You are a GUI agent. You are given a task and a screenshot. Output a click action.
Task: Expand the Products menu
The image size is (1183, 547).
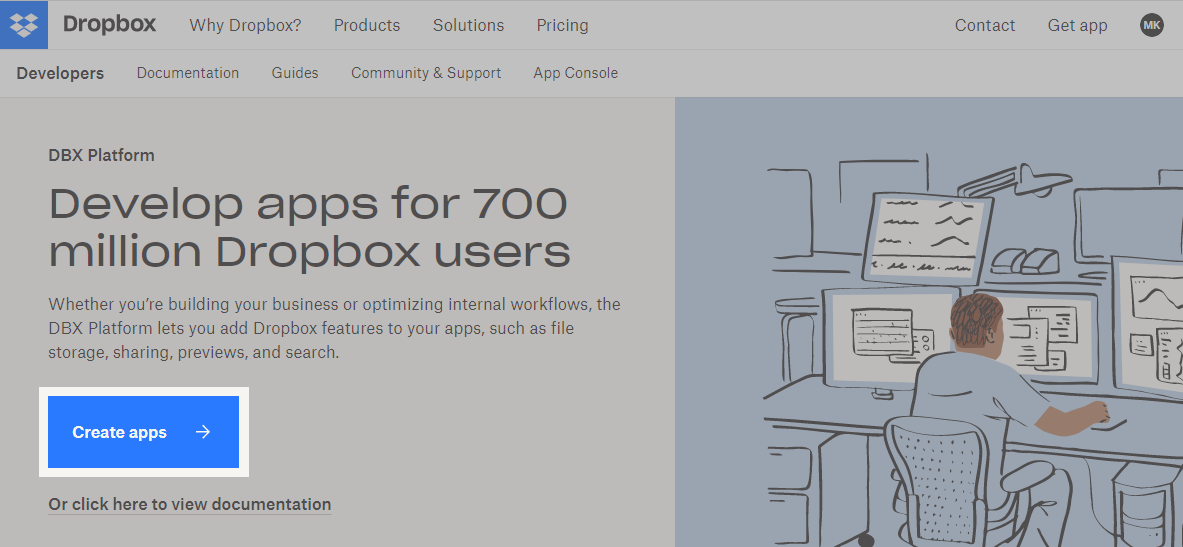(367, 25)
